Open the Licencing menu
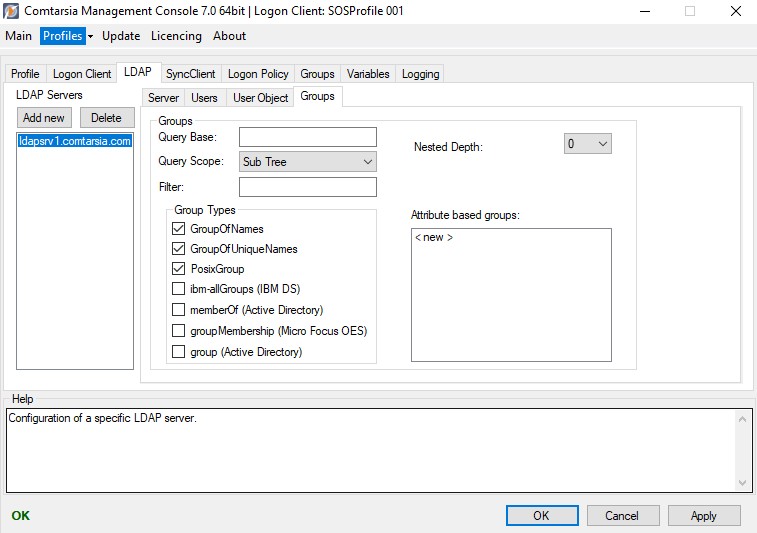The height and width of the screenshot is (533, 757). (x=176, y=36)
